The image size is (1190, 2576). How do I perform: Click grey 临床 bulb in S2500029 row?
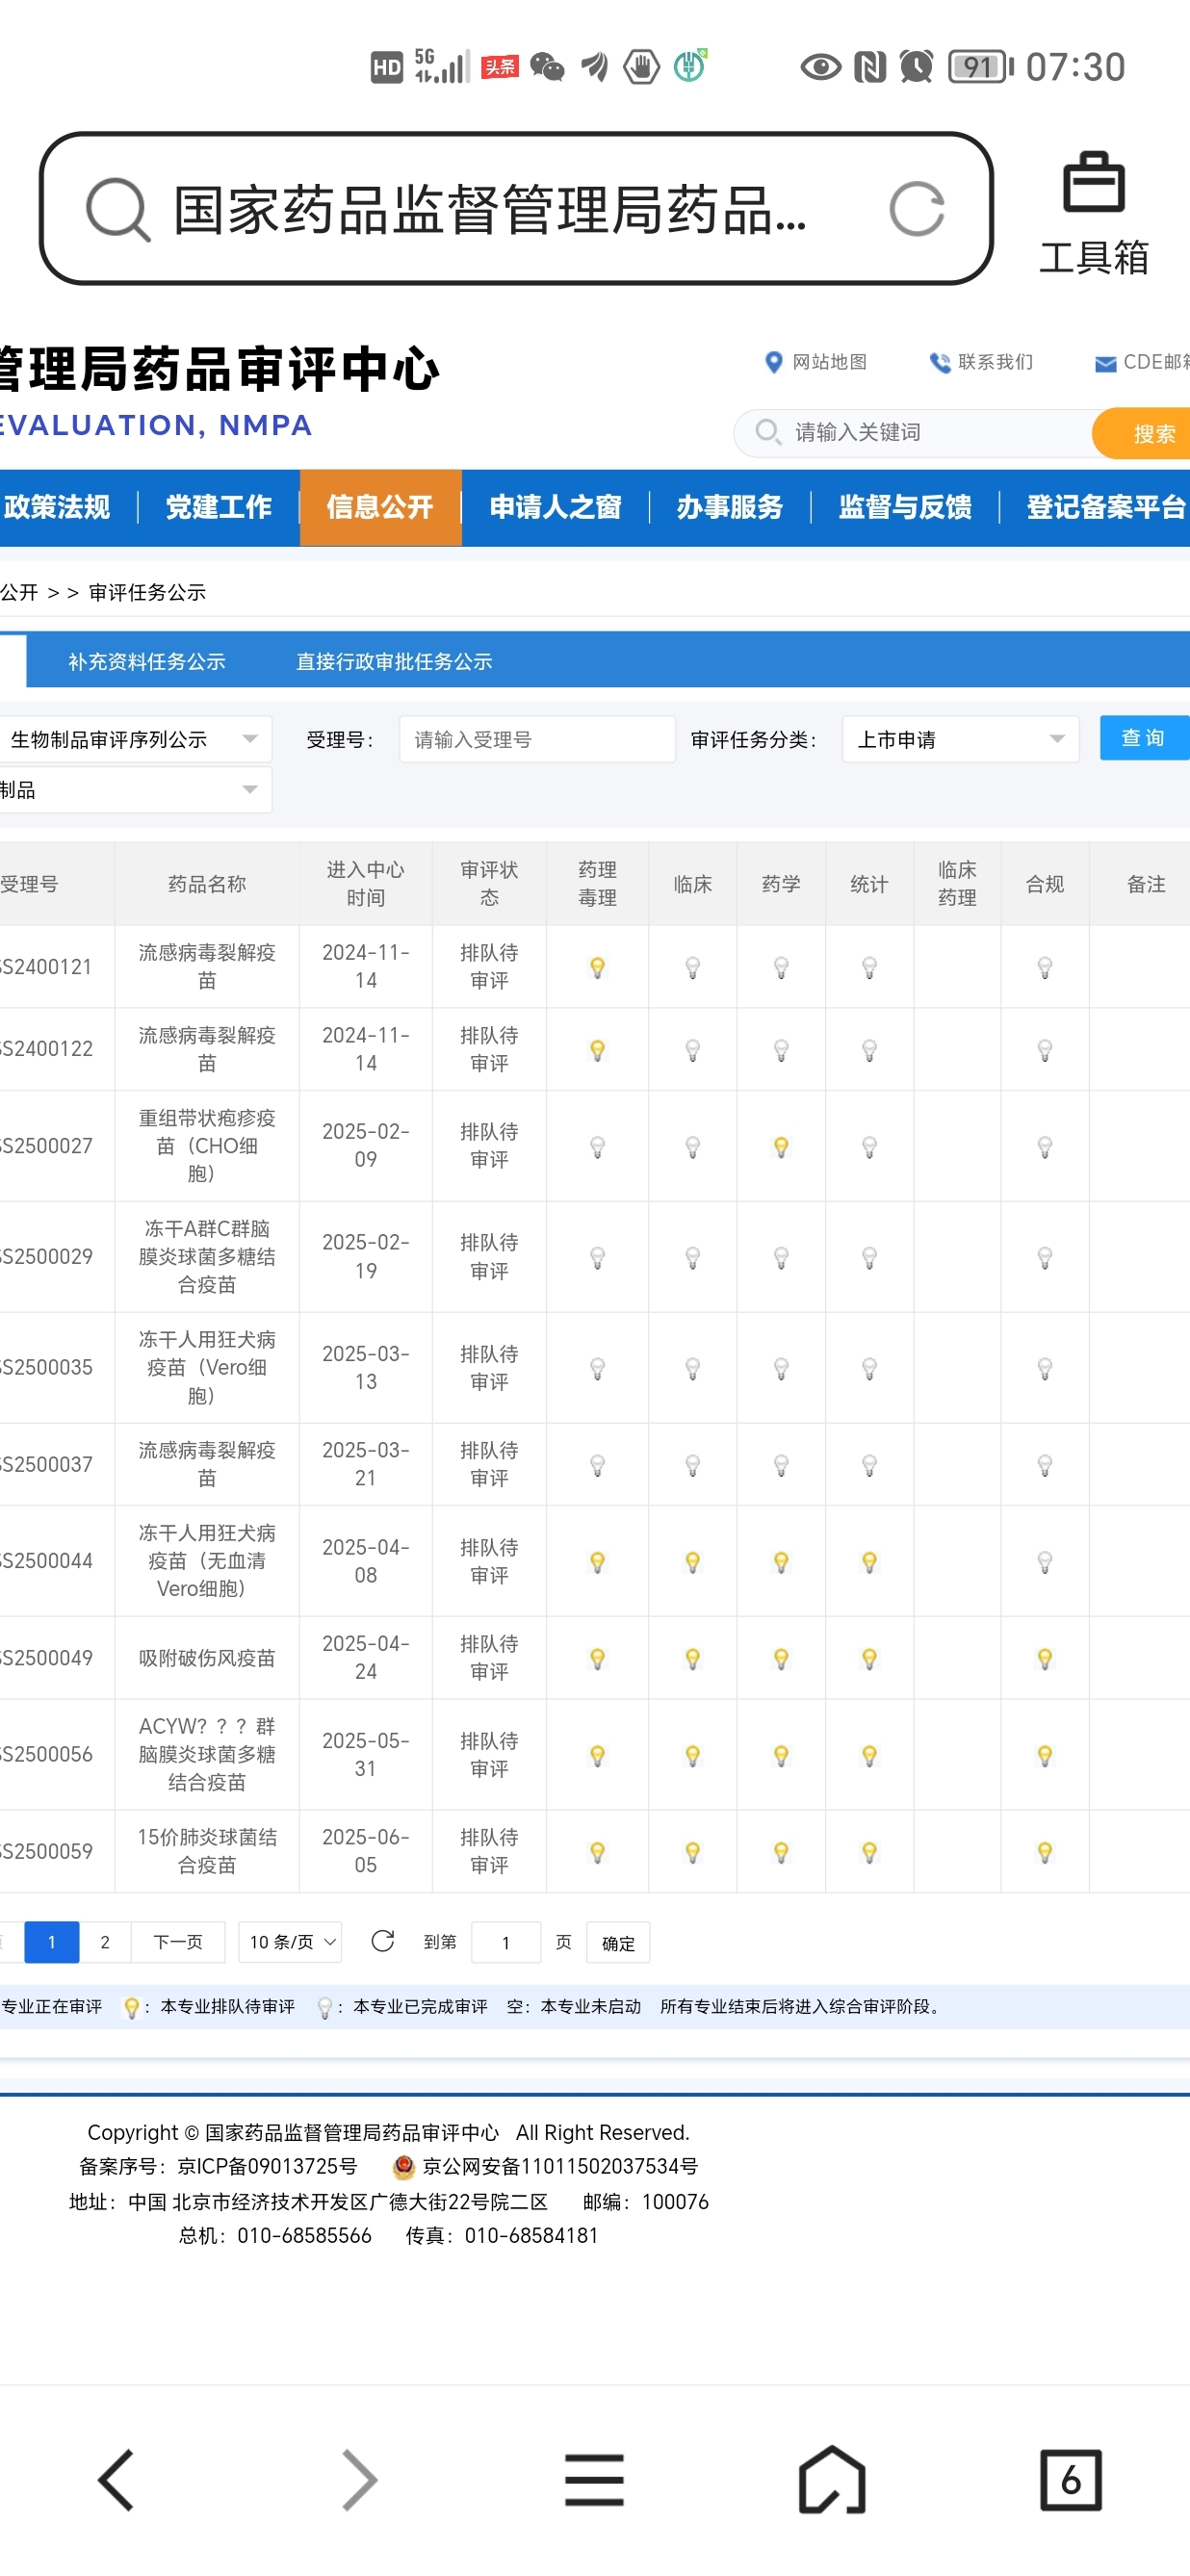click(692, 1258)
